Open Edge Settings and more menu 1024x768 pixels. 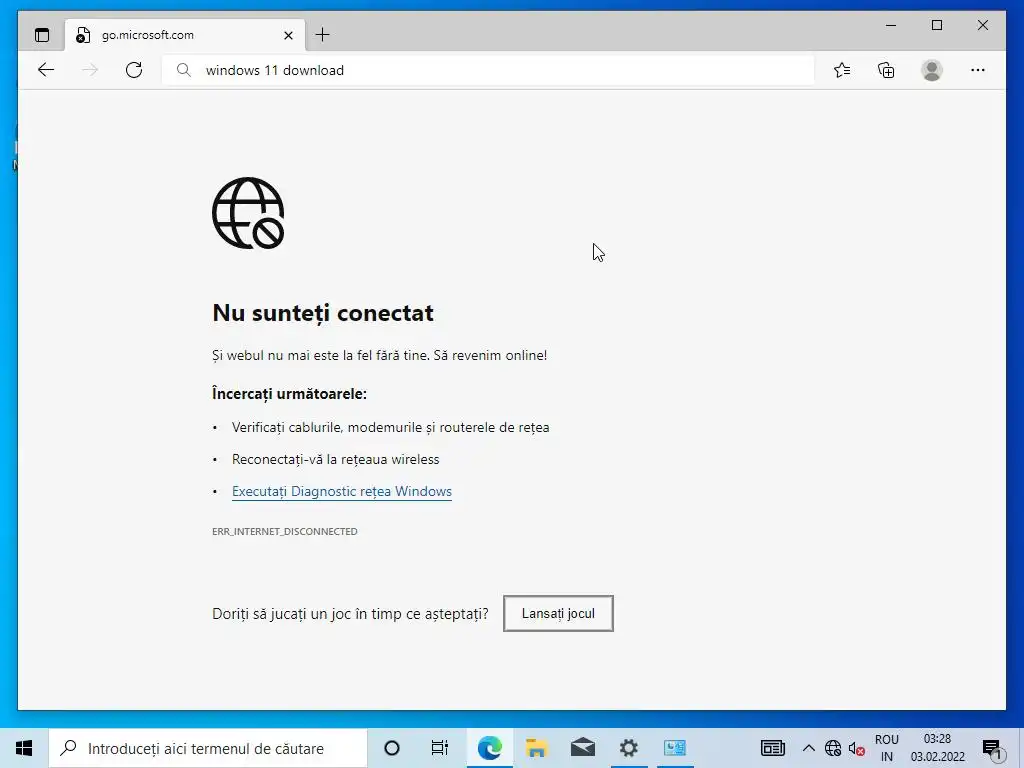click(x=978, y=70)
